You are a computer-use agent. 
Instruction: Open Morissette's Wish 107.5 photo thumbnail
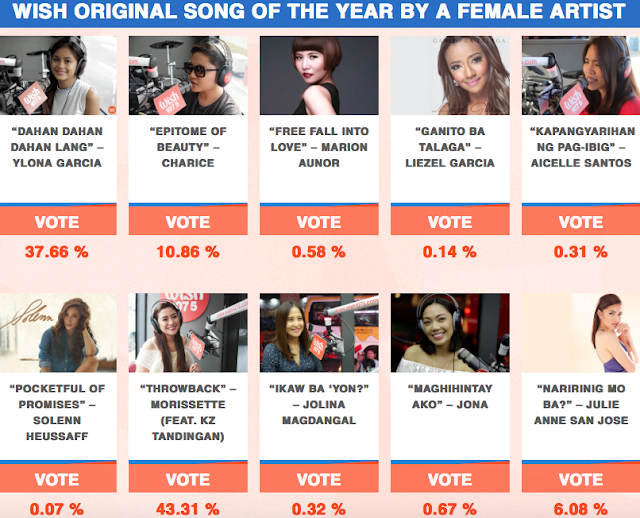pos(188,333)
